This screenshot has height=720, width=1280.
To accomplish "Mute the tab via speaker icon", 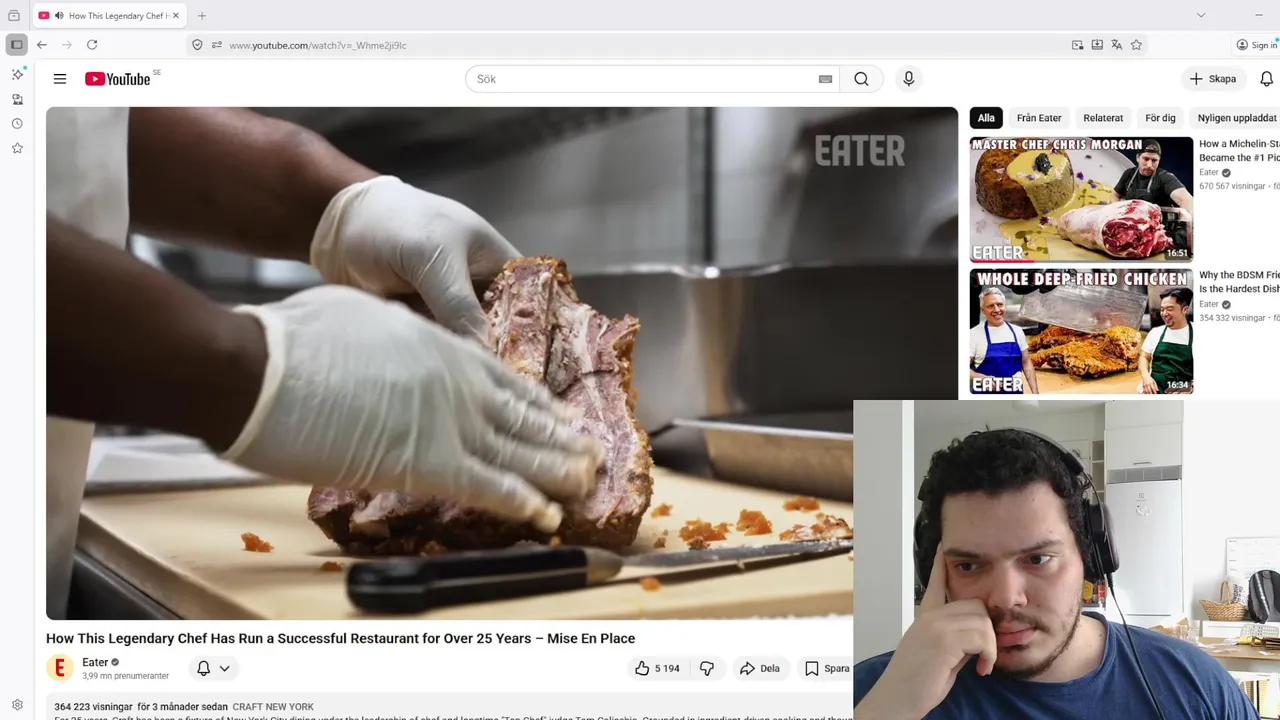I will tap(59, 16).
